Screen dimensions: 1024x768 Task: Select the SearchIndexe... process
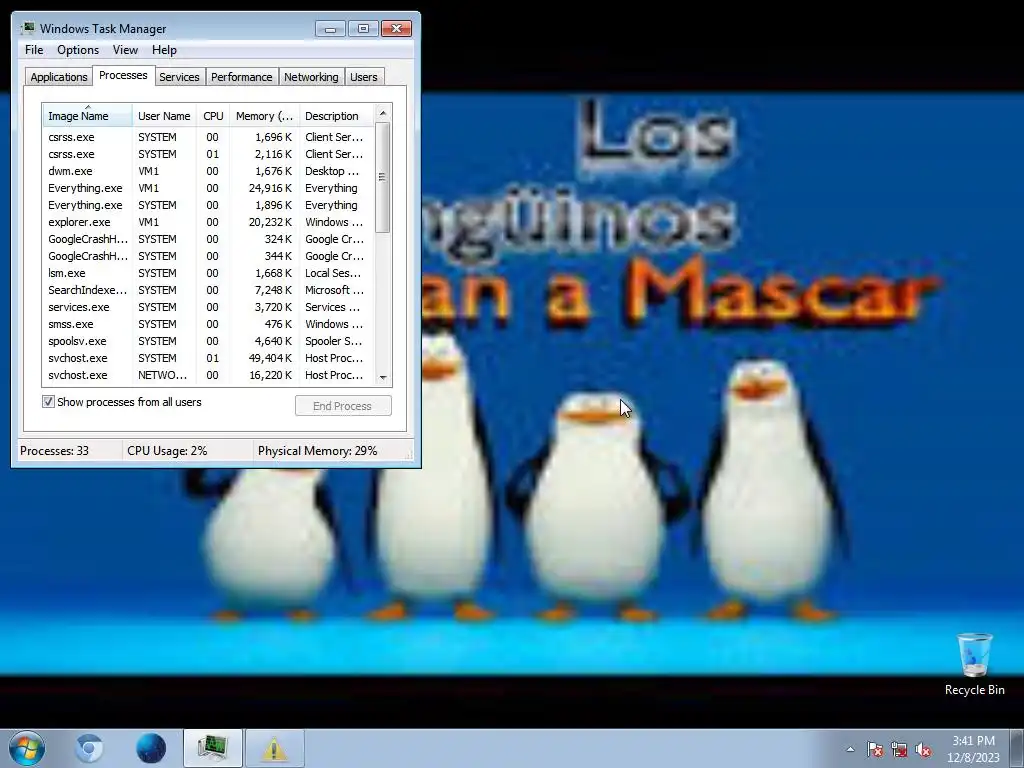[x=208, y=290]
